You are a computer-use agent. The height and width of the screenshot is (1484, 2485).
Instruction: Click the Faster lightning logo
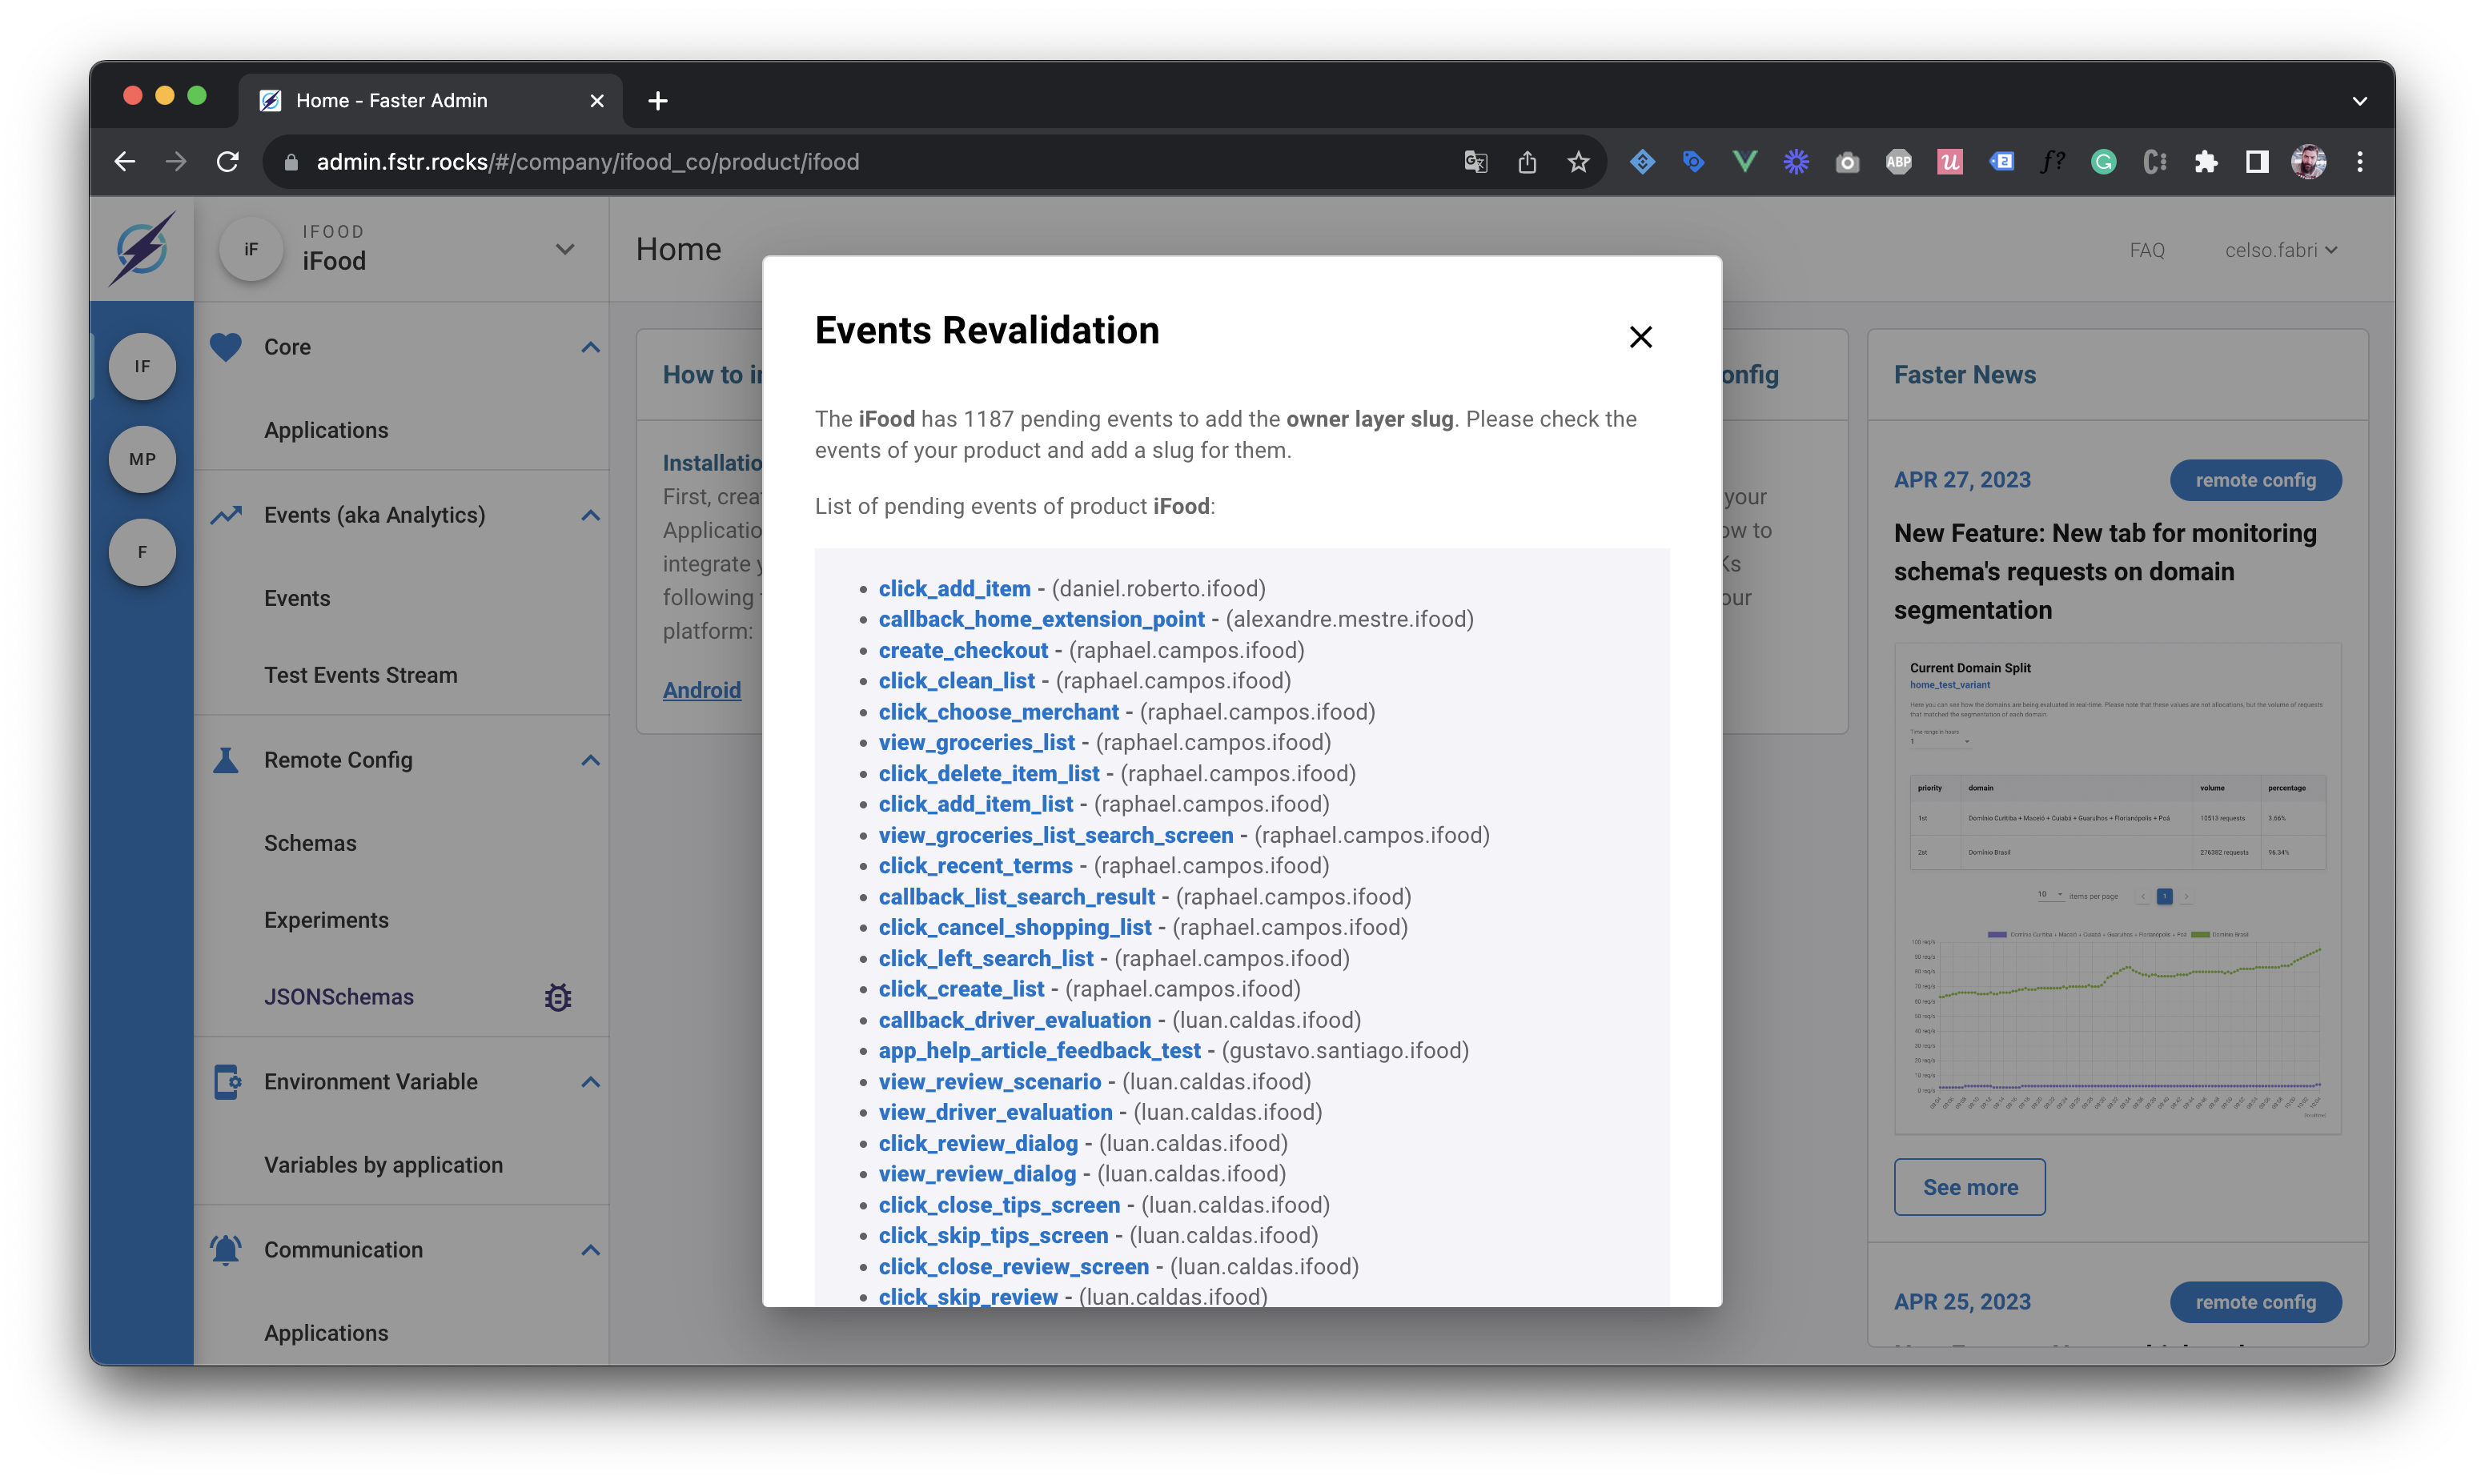coord(142,248)
